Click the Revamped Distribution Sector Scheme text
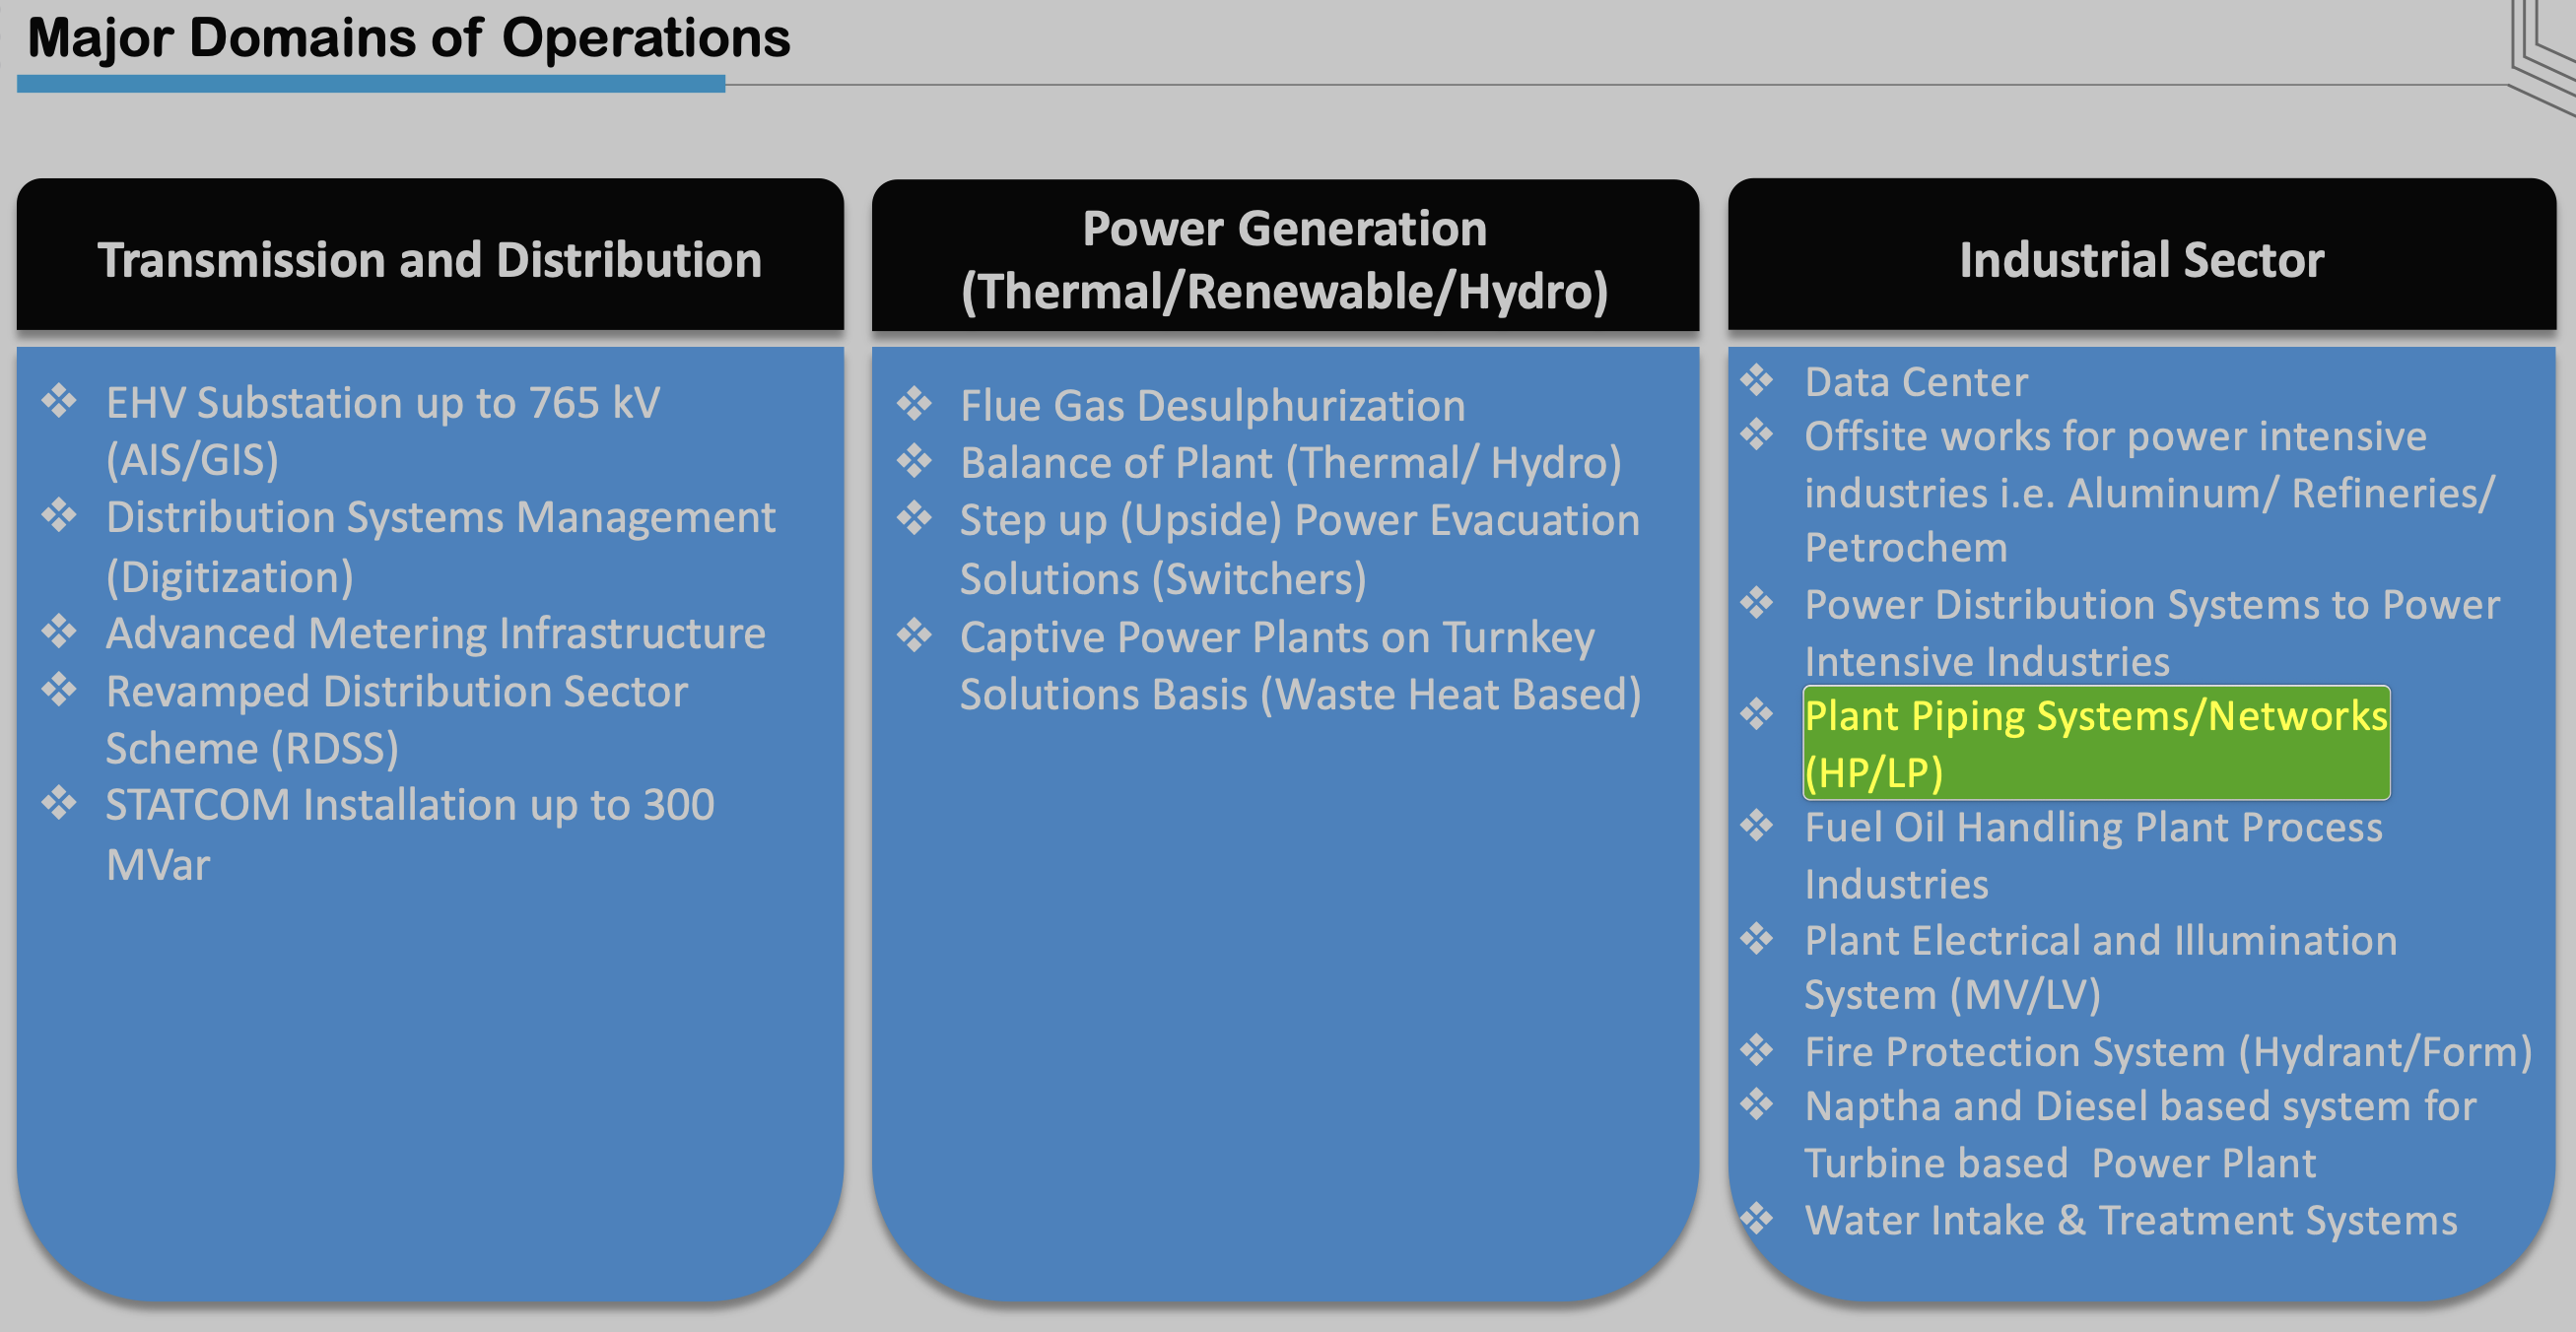 [396, 719]
